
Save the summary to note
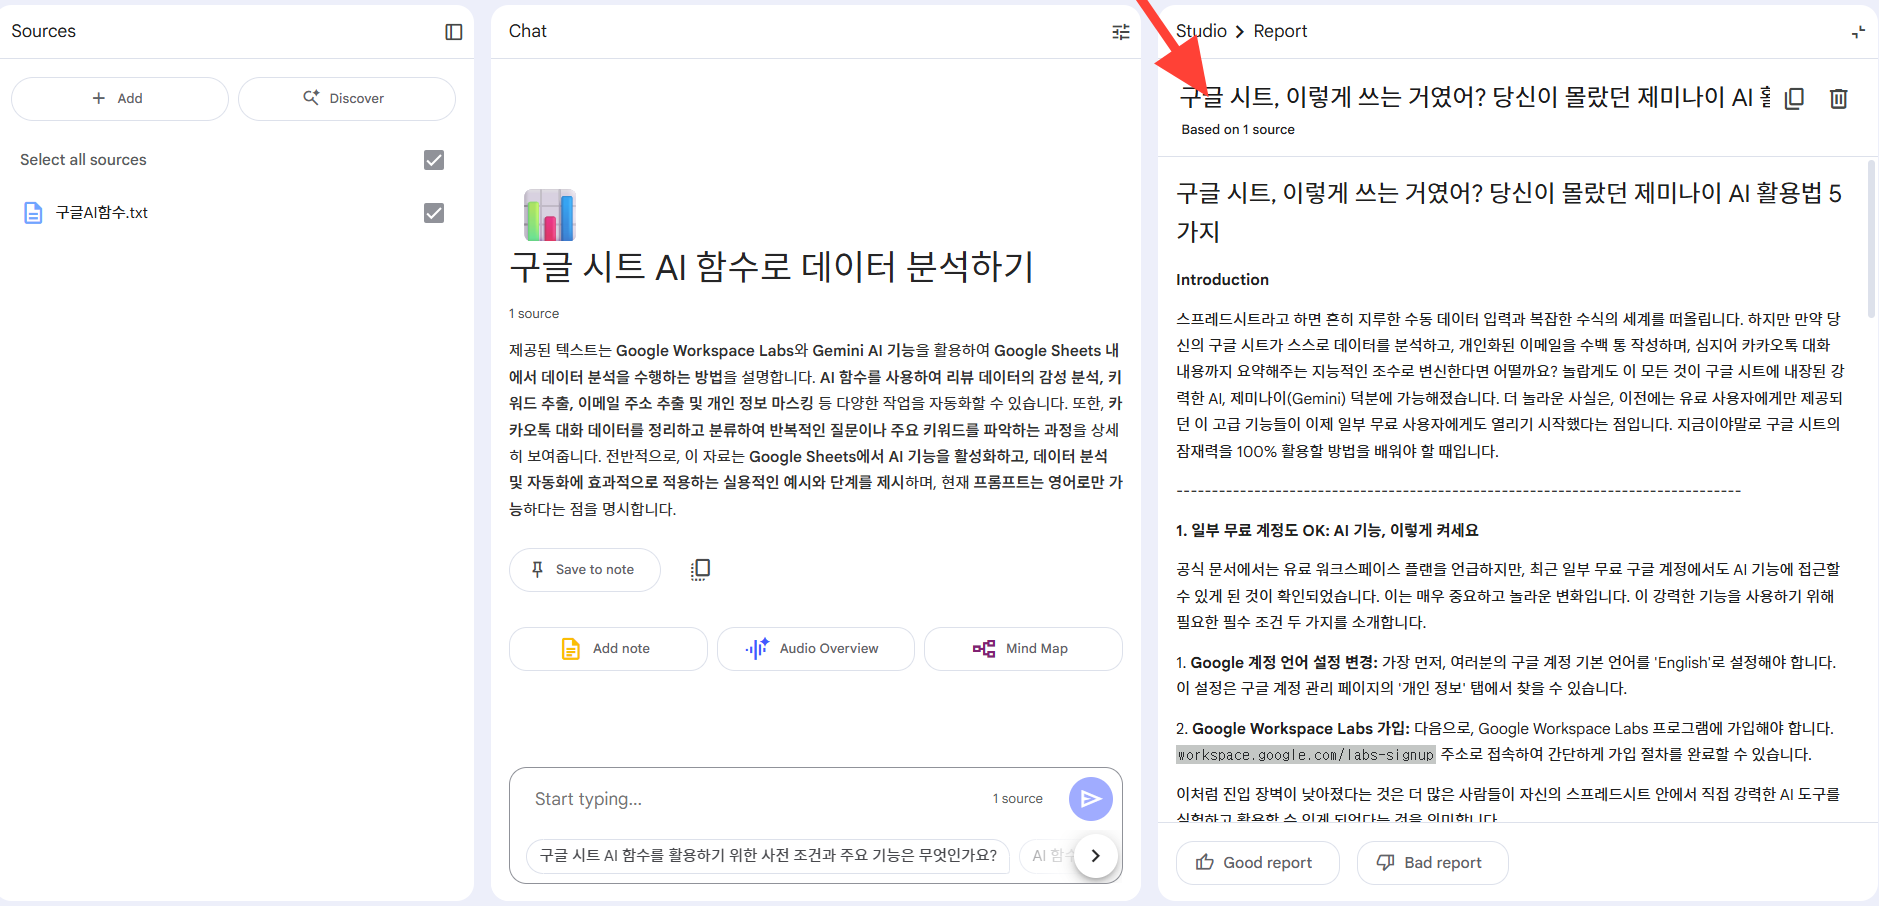tap(585, 570)
